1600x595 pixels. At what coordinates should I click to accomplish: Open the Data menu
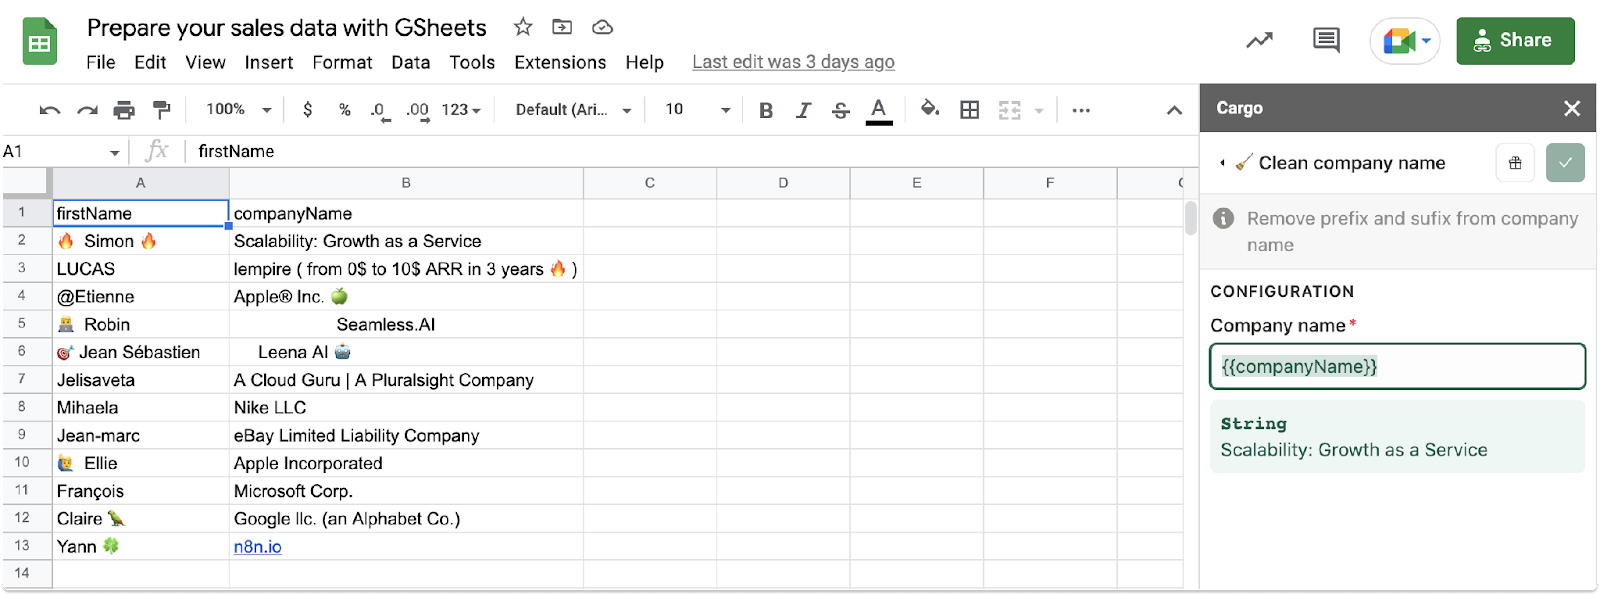tap(411, 62)
